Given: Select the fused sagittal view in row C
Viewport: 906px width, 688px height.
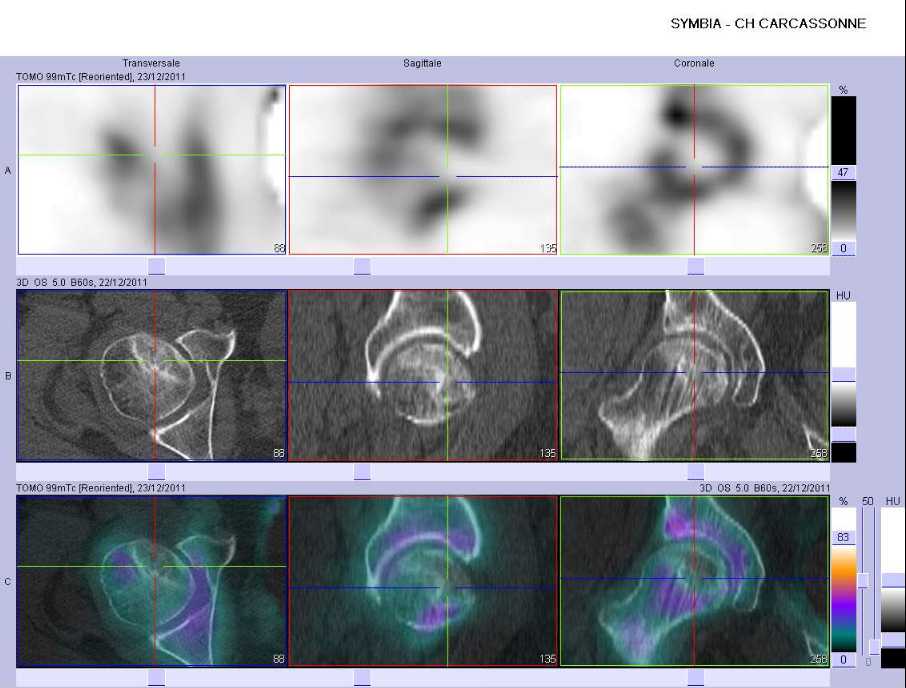Looking at the screenshot, I should coord(423,581).
